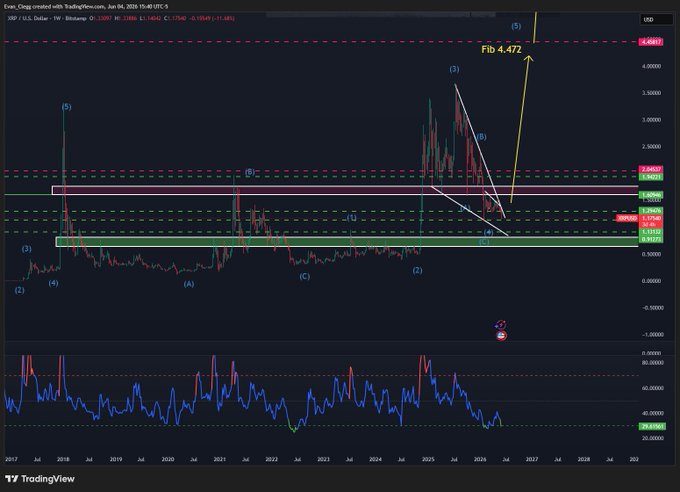The image size is (680, 492).
Task: Click the 4.00000 price scale value
Action: pyautogui.click(x=651, y=66)
